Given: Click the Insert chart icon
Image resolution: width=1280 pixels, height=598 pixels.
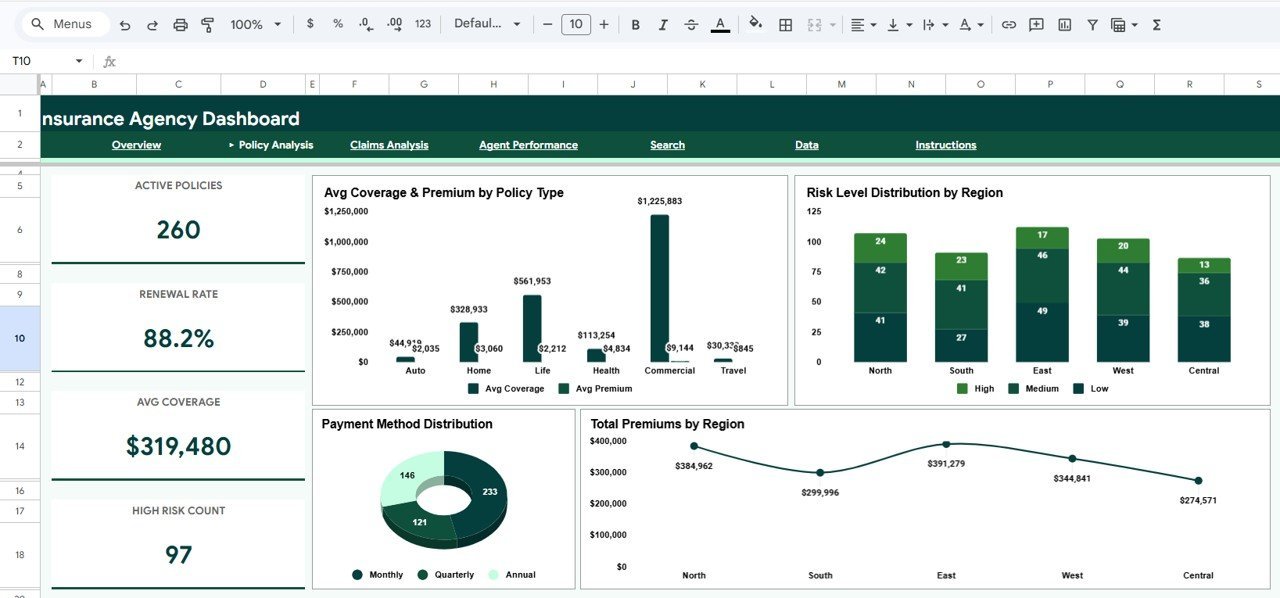Looking at the screenshot, I should (x=1063, y=23).
